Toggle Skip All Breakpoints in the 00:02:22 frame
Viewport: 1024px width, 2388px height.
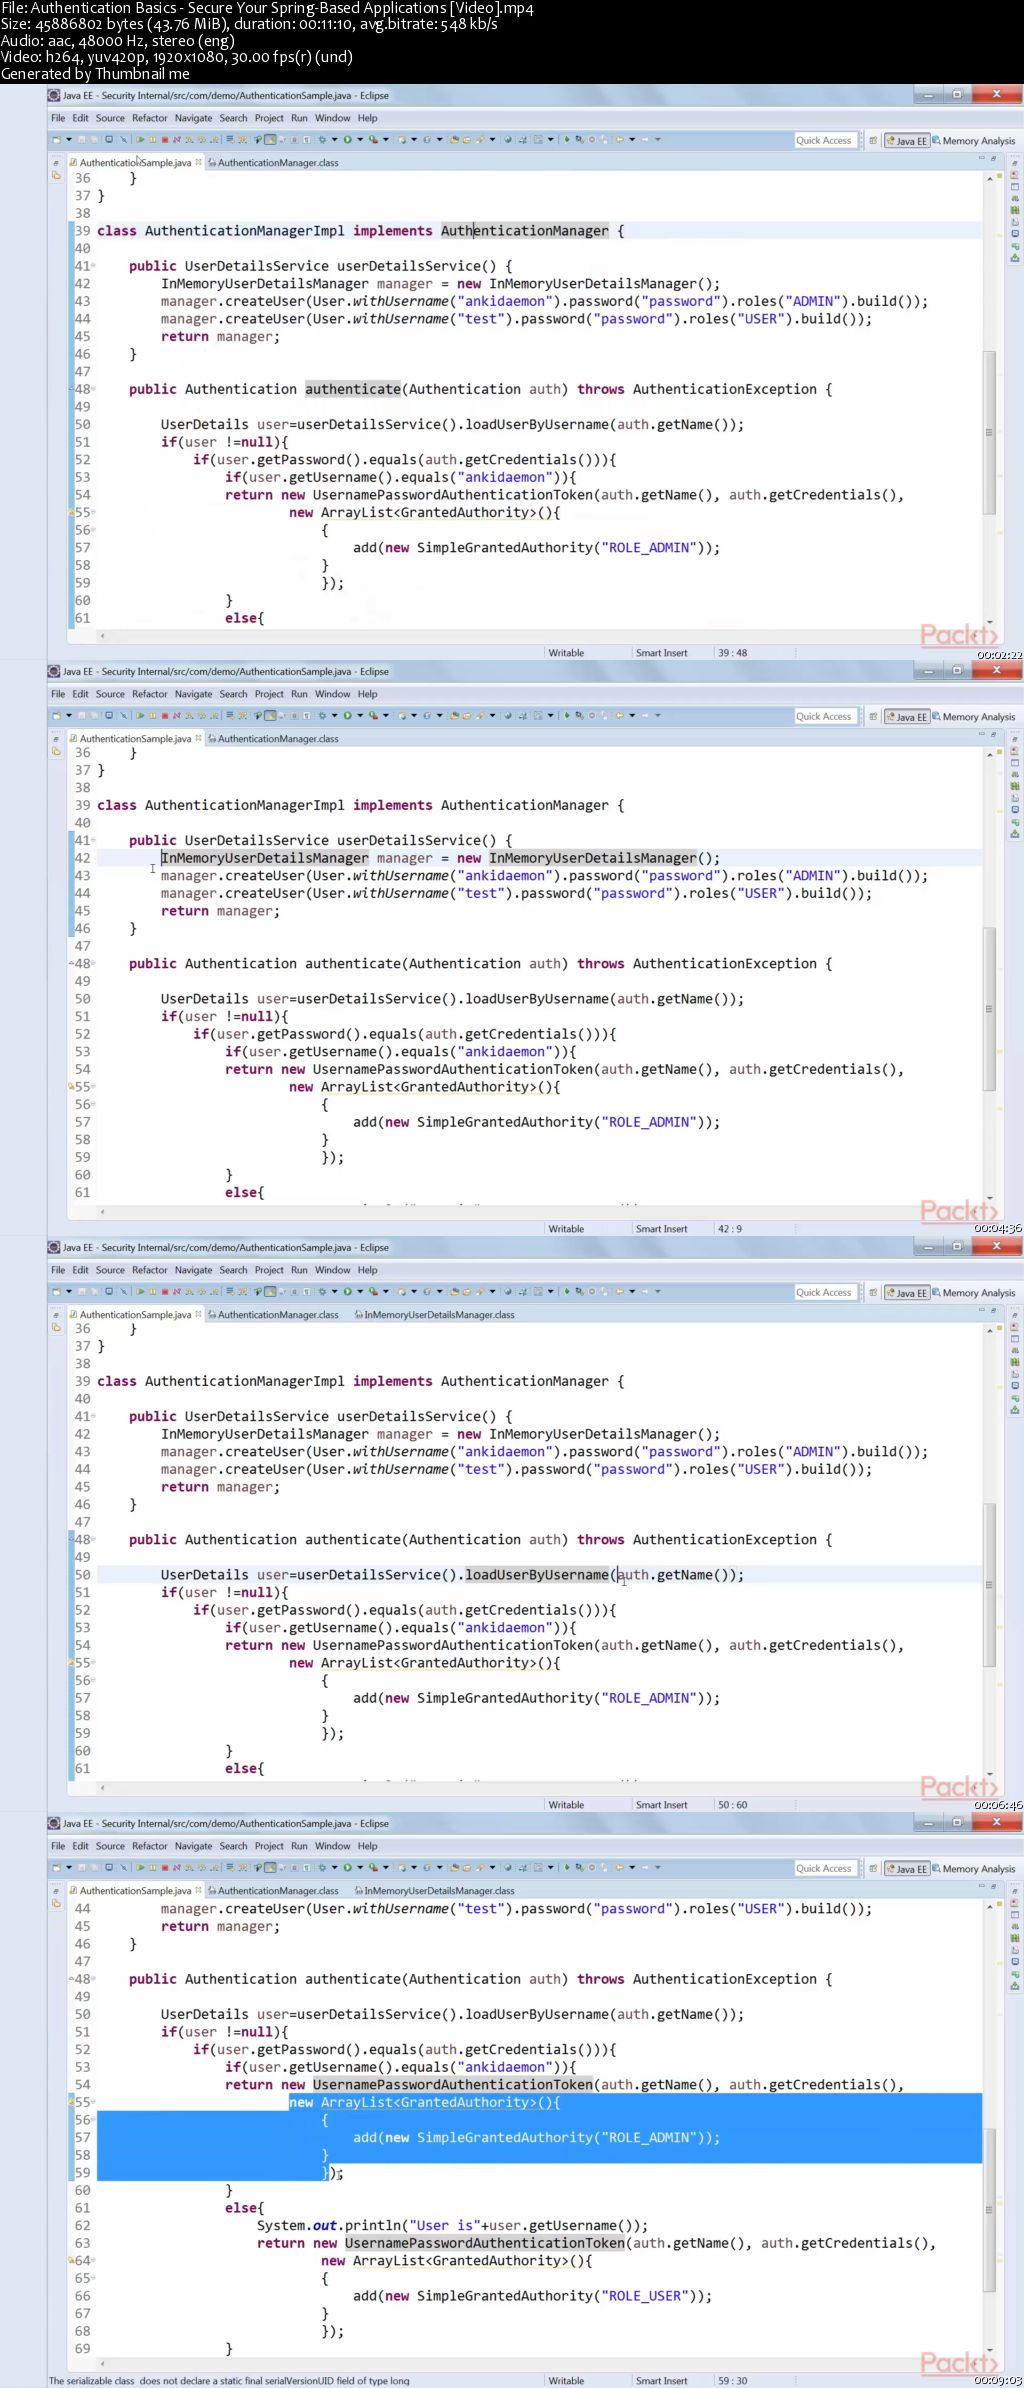pos(123,140)
